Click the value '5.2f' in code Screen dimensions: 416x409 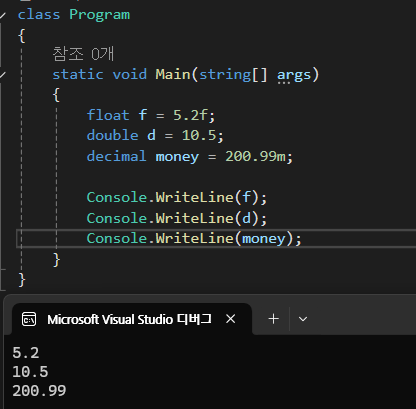190,115
